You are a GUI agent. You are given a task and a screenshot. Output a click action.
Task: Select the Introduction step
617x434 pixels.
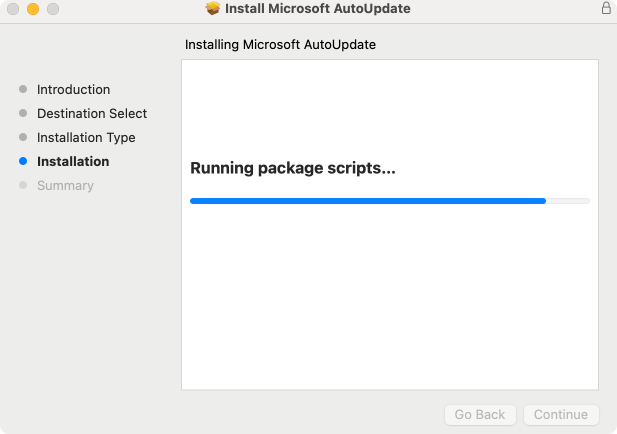coord(74,89)
